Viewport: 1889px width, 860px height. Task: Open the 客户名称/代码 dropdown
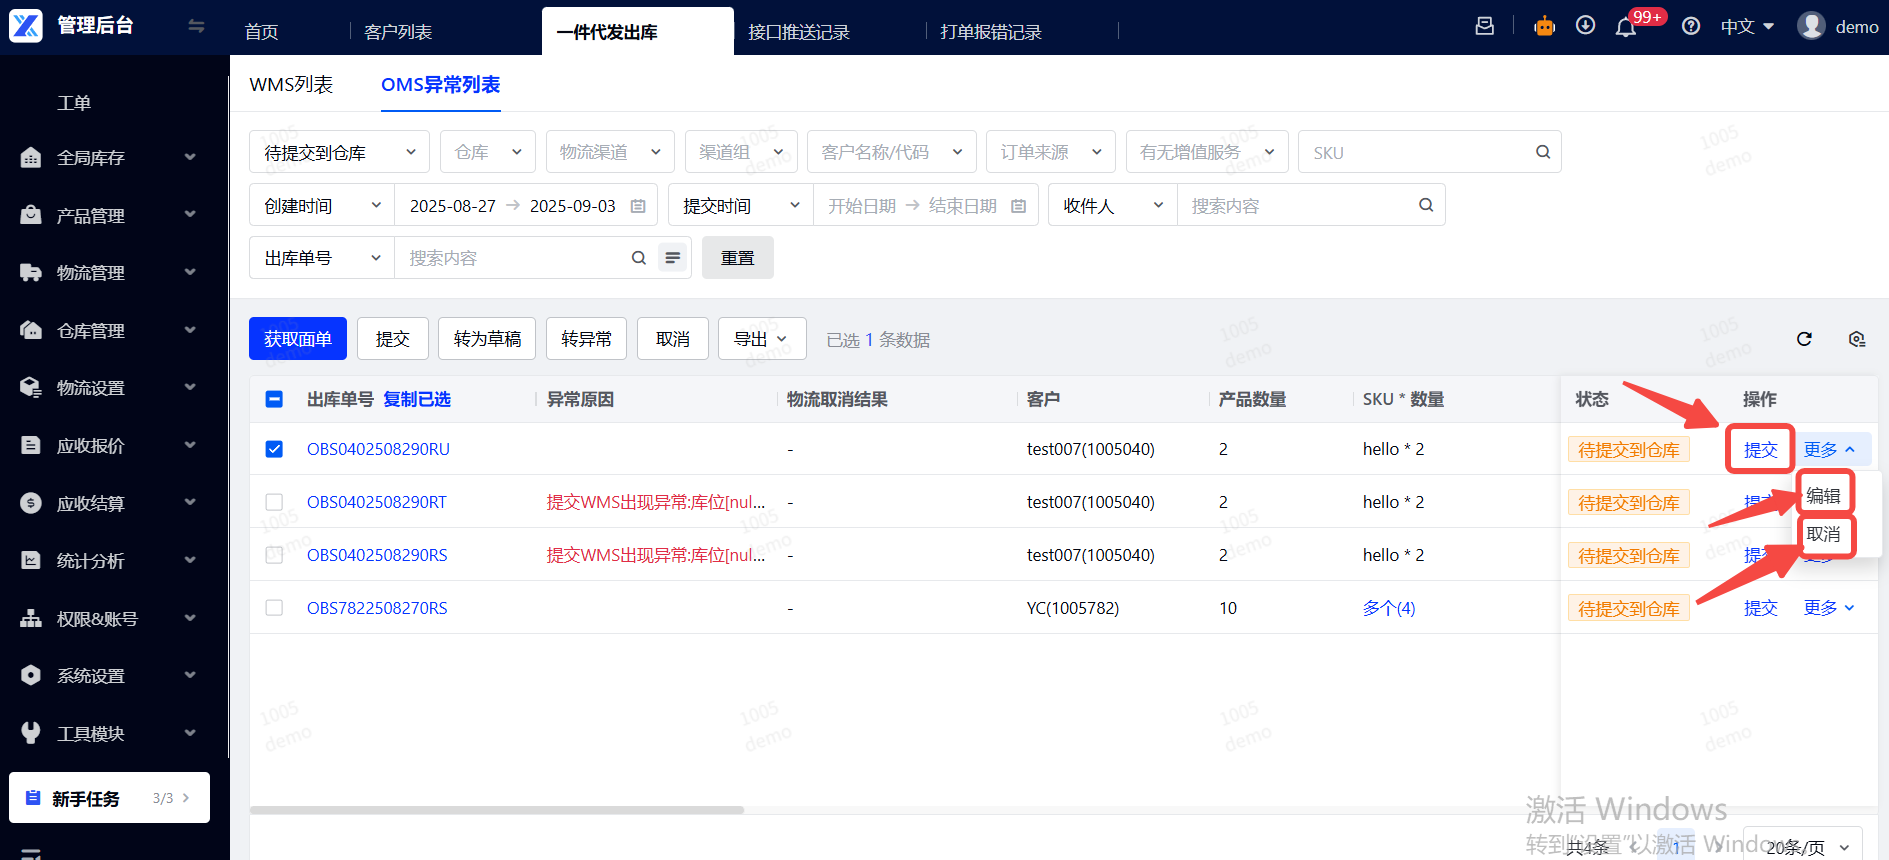892,152
